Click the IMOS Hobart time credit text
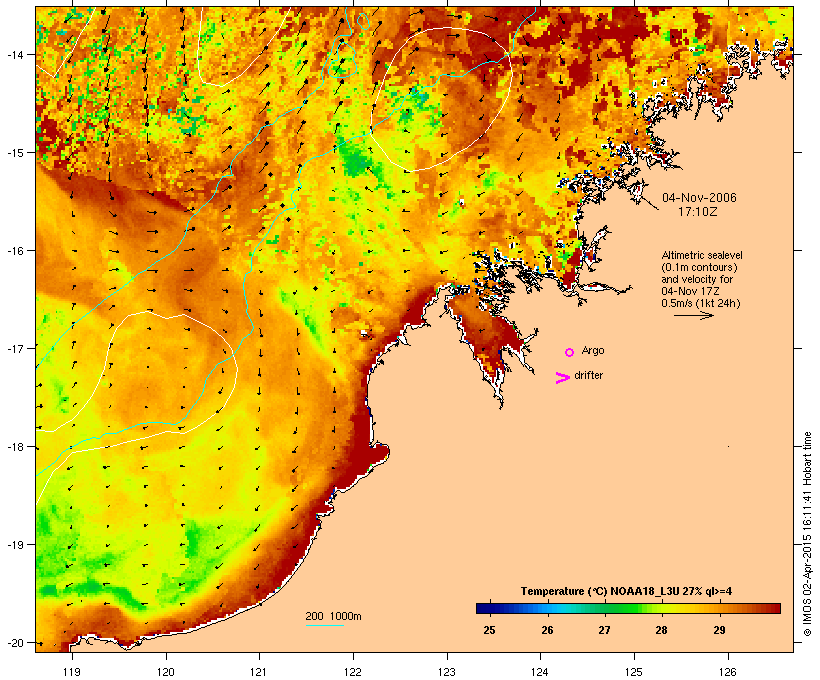 pyautogui.click(x=807, y=534)
